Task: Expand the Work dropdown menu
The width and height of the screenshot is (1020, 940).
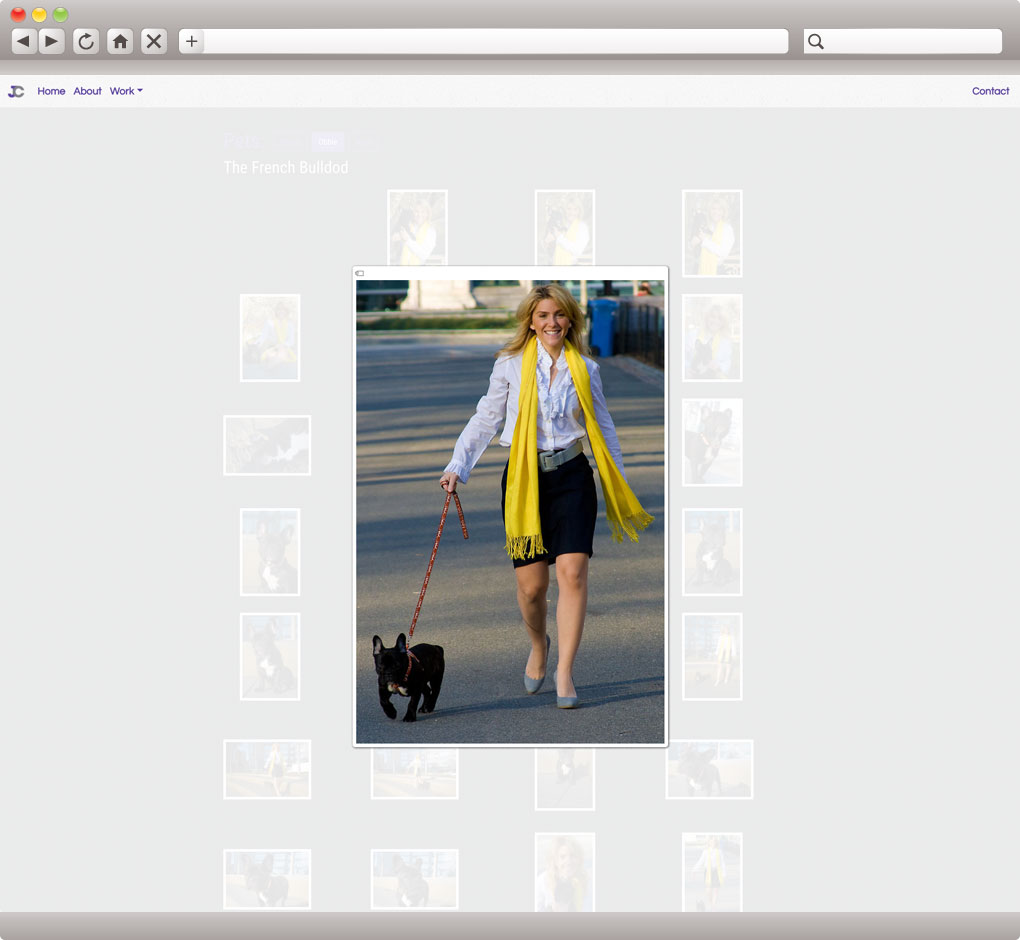Action: pyautogui.click(x=126, y=91)
